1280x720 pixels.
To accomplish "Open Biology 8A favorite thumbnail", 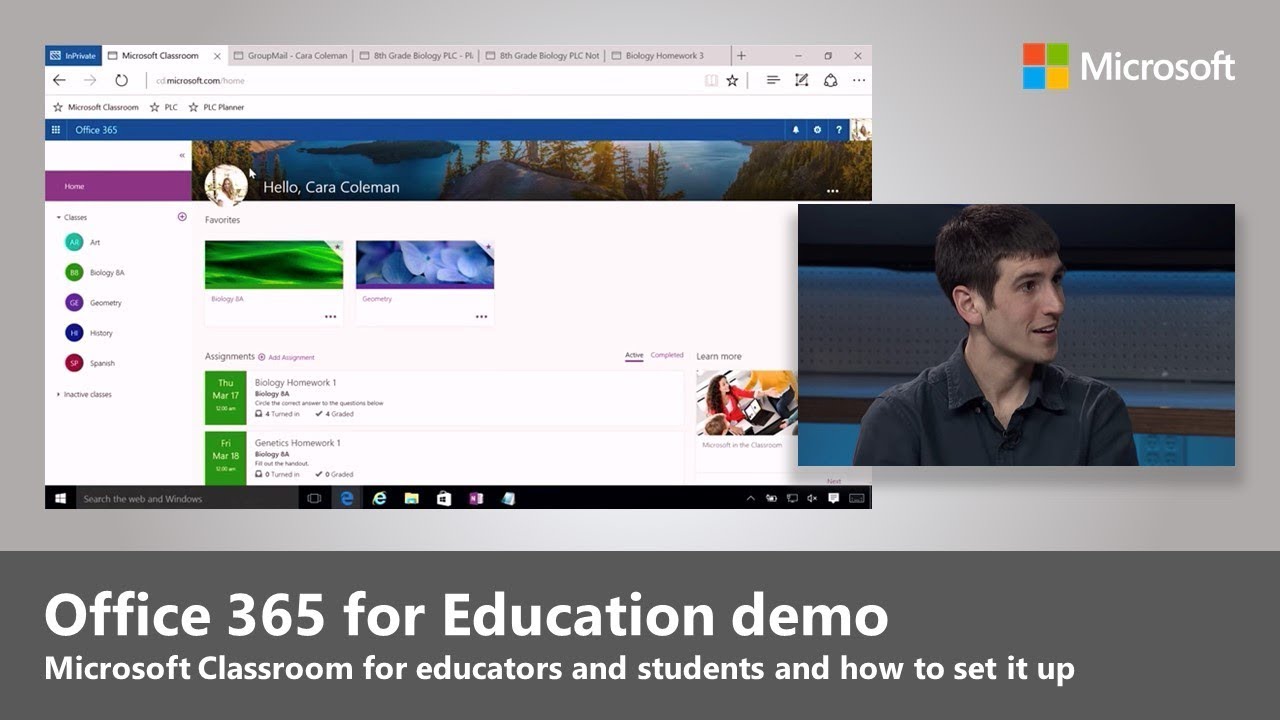I will (x=274, y=264).
